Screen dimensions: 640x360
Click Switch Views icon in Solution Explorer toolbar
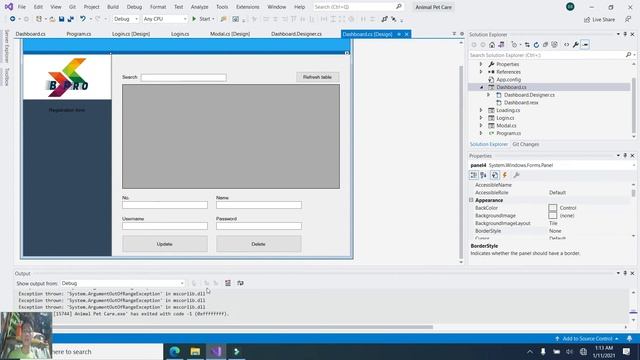(x=501, y=45)
